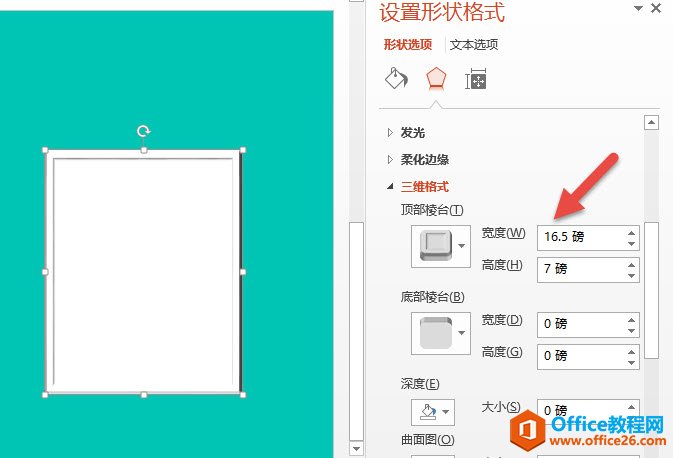Decrease top bevel 高度(H) with down spinner
Viewport: 673px width, 458px height.
(x=631, y=276)
